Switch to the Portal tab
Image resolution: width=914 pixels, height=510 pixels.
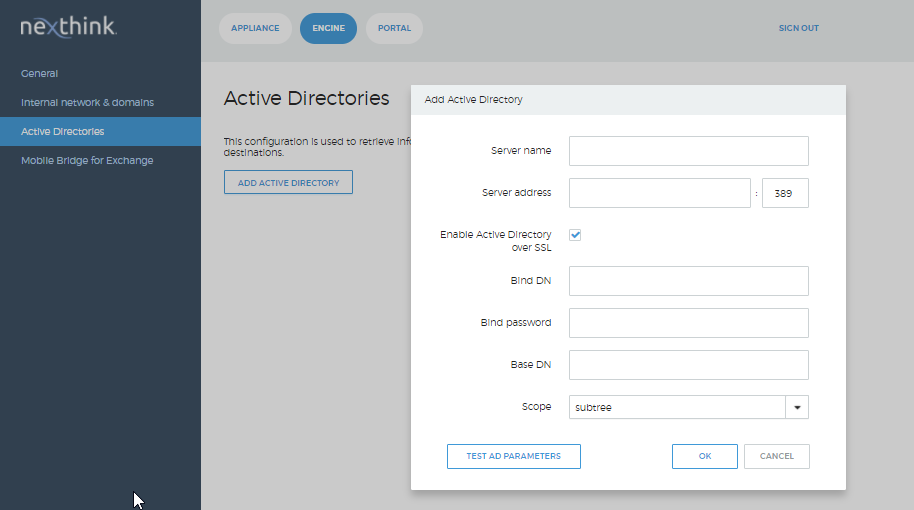pos(394,28)
